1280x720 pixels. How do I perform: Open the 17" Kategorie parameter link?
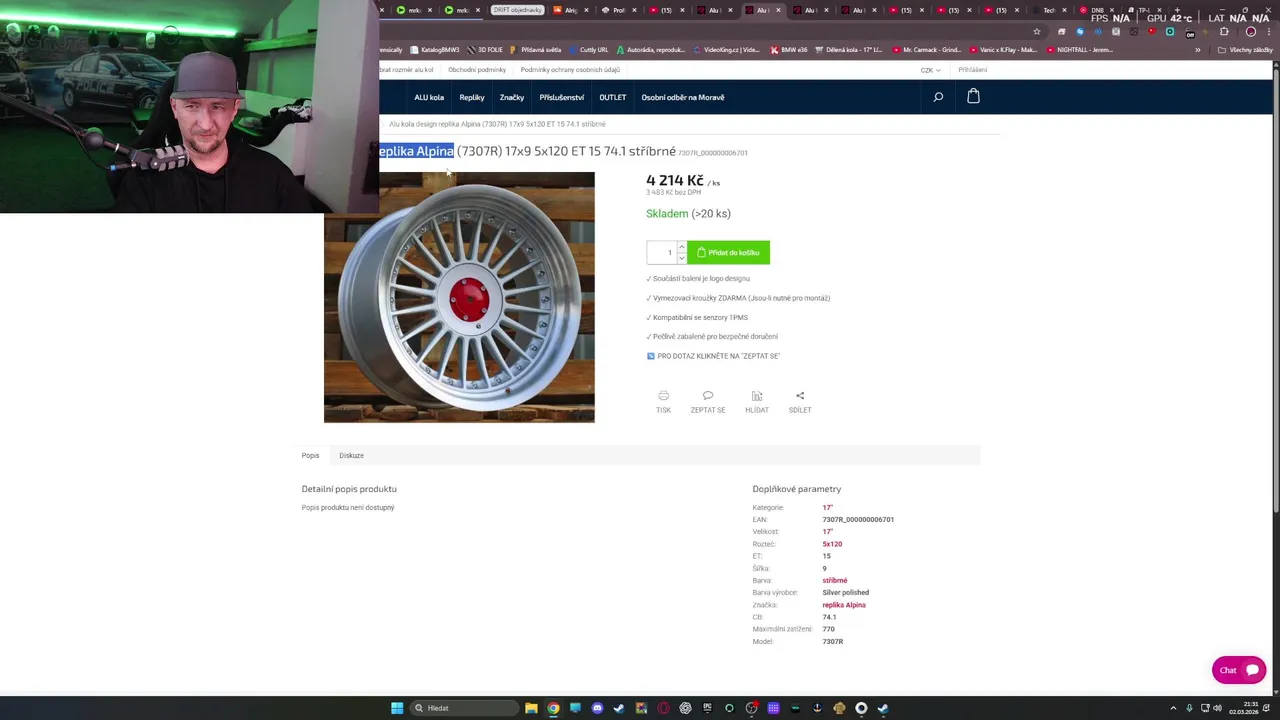(827, 507)
